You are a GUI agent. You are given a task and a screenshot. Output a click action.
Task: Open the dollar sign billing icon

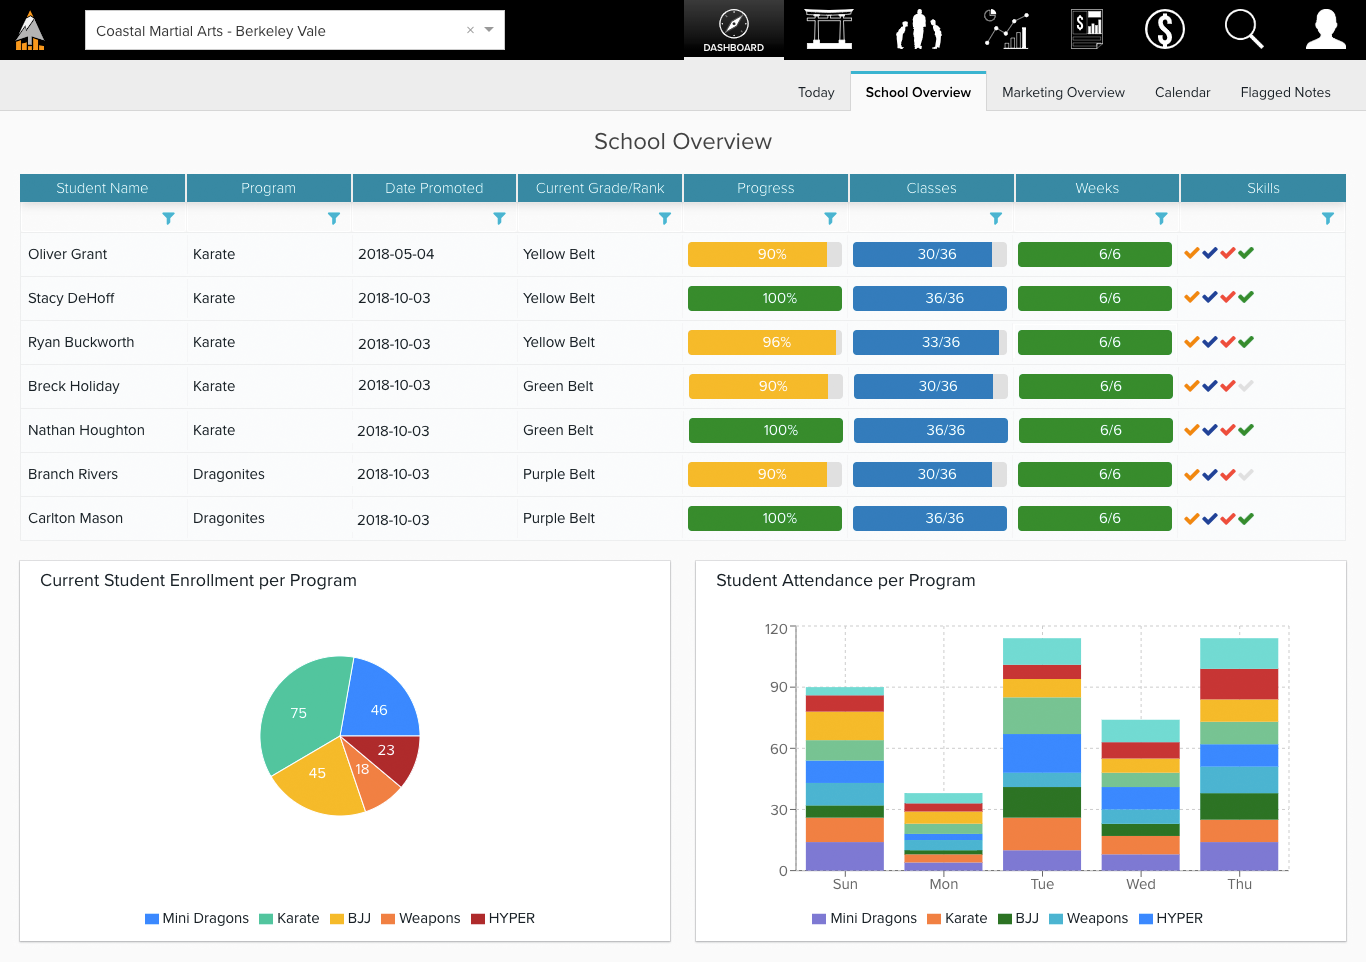1164,29
